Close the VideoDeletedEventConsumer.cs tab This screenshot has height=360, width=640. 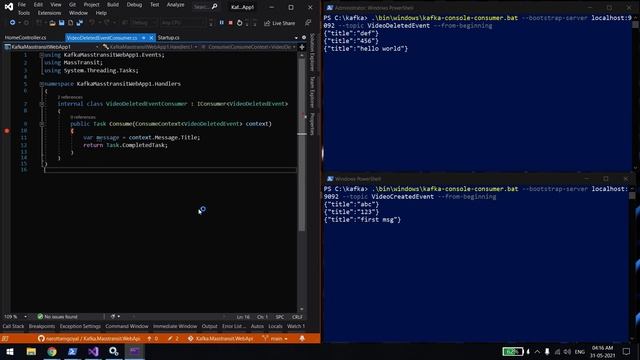[151, 38]
